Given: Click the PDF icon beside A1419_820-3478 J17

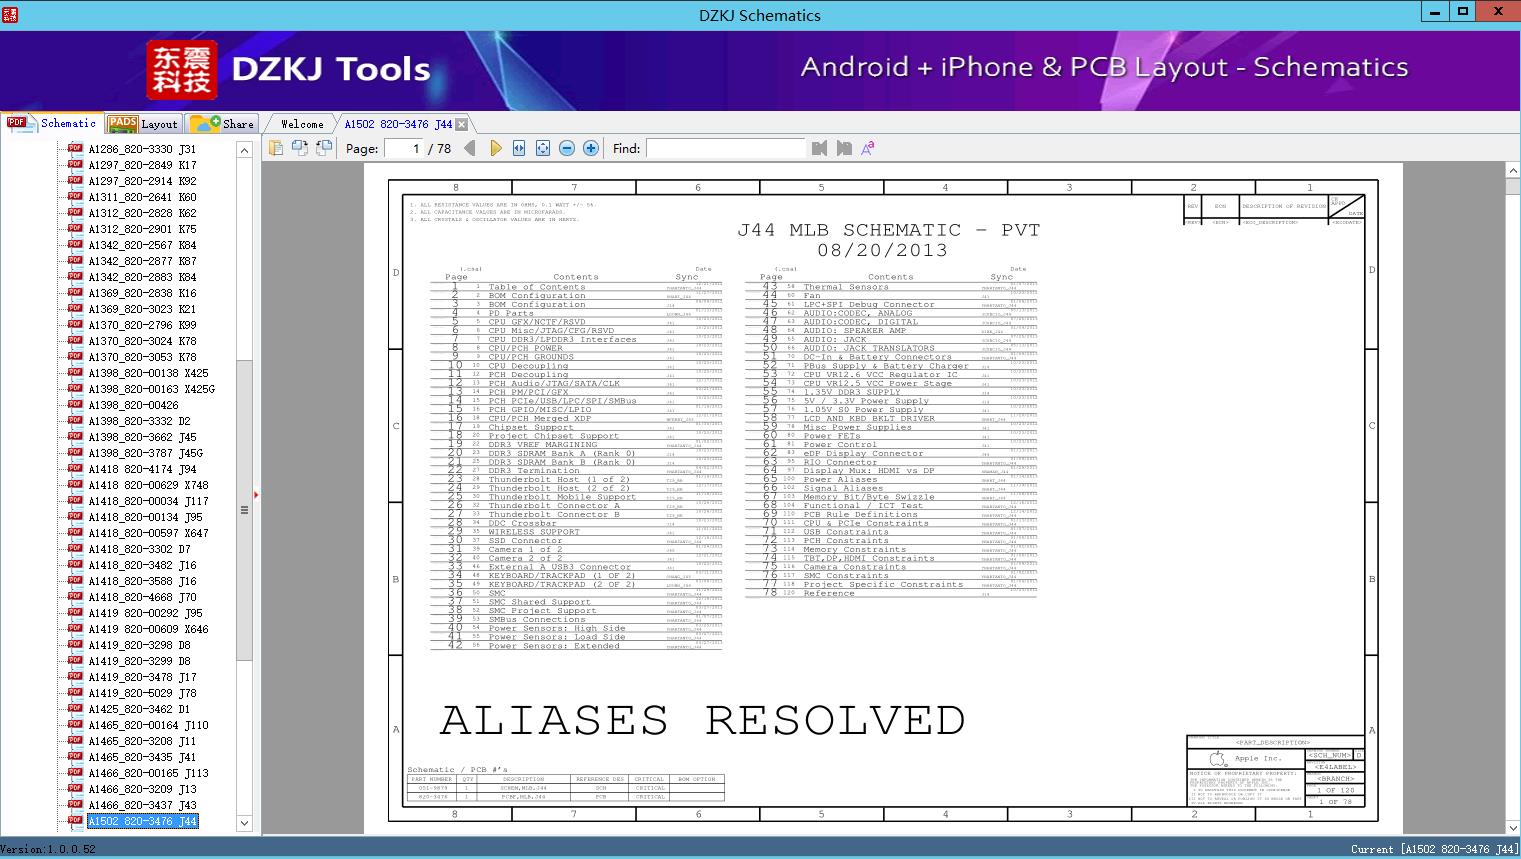Looking at the screenshot, I should (75, 676).
